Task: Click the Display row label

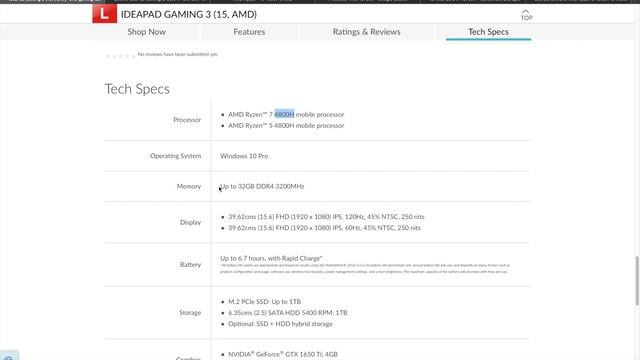Action: 190,222
